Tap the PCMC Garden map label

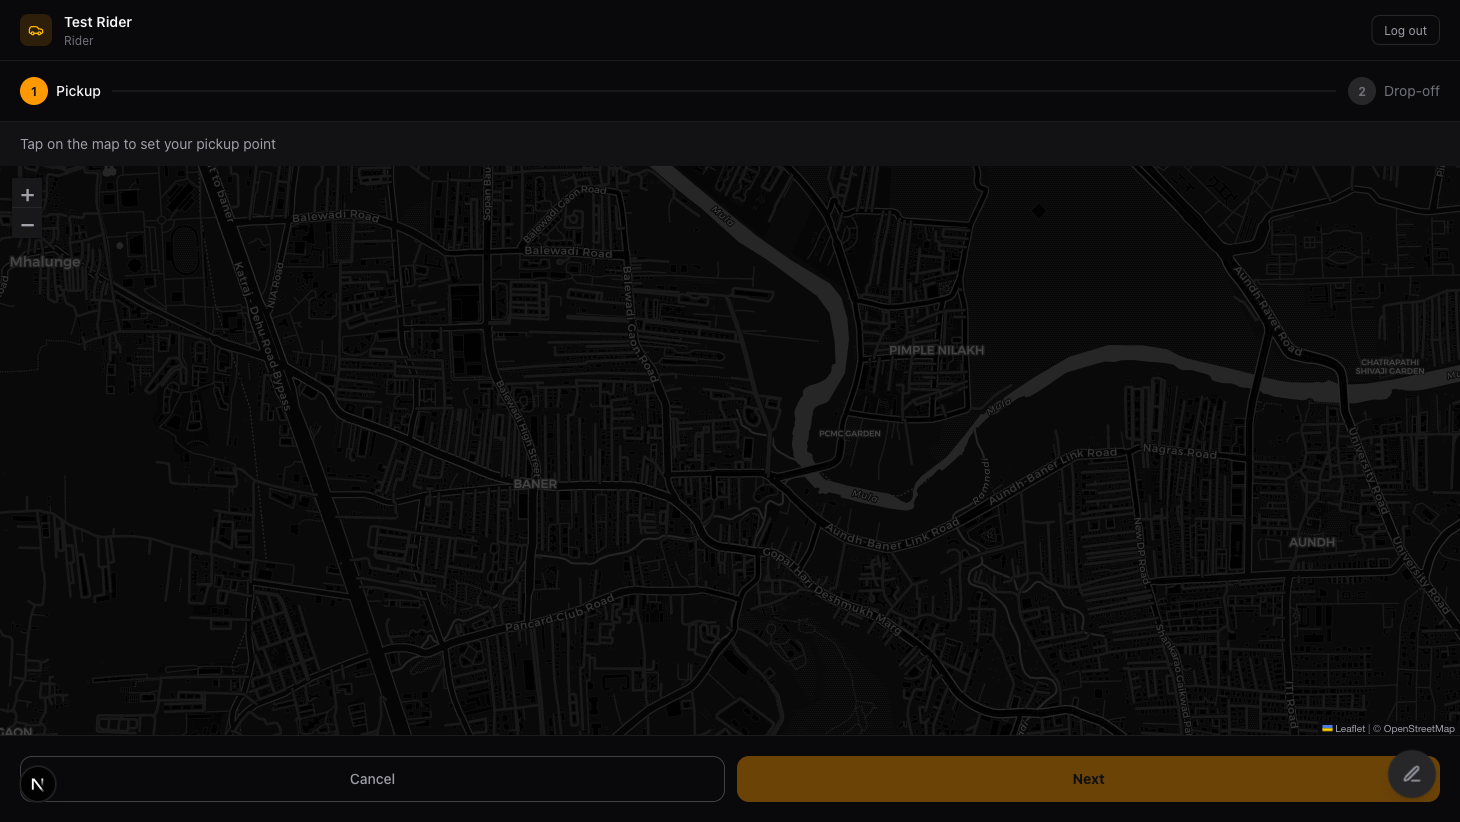[849, 434]
